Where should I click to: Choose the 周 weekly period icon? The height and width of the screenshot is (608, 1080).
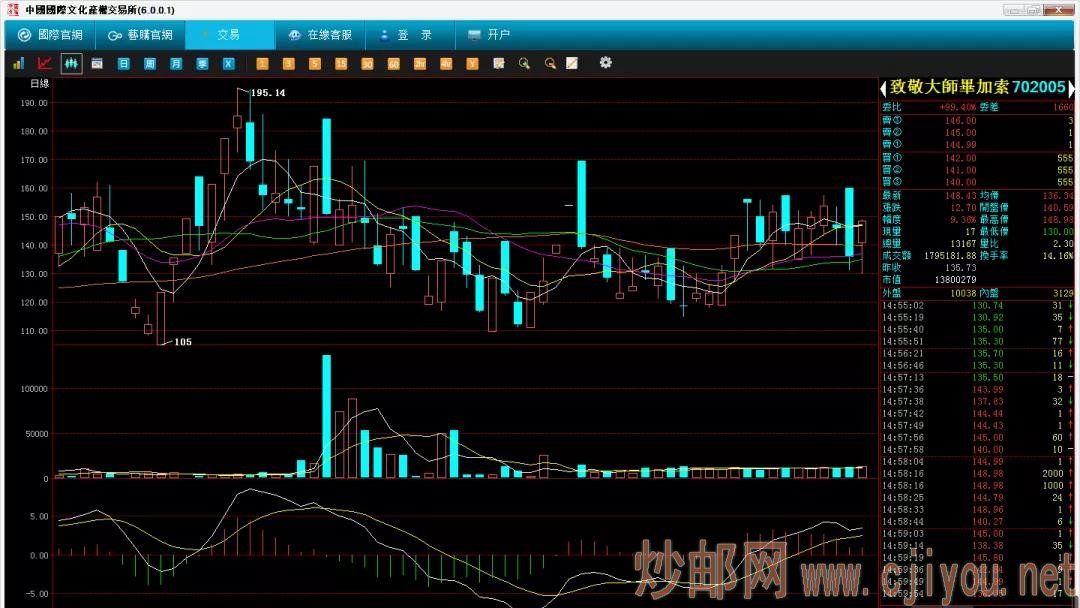click(x=149, y=63)
